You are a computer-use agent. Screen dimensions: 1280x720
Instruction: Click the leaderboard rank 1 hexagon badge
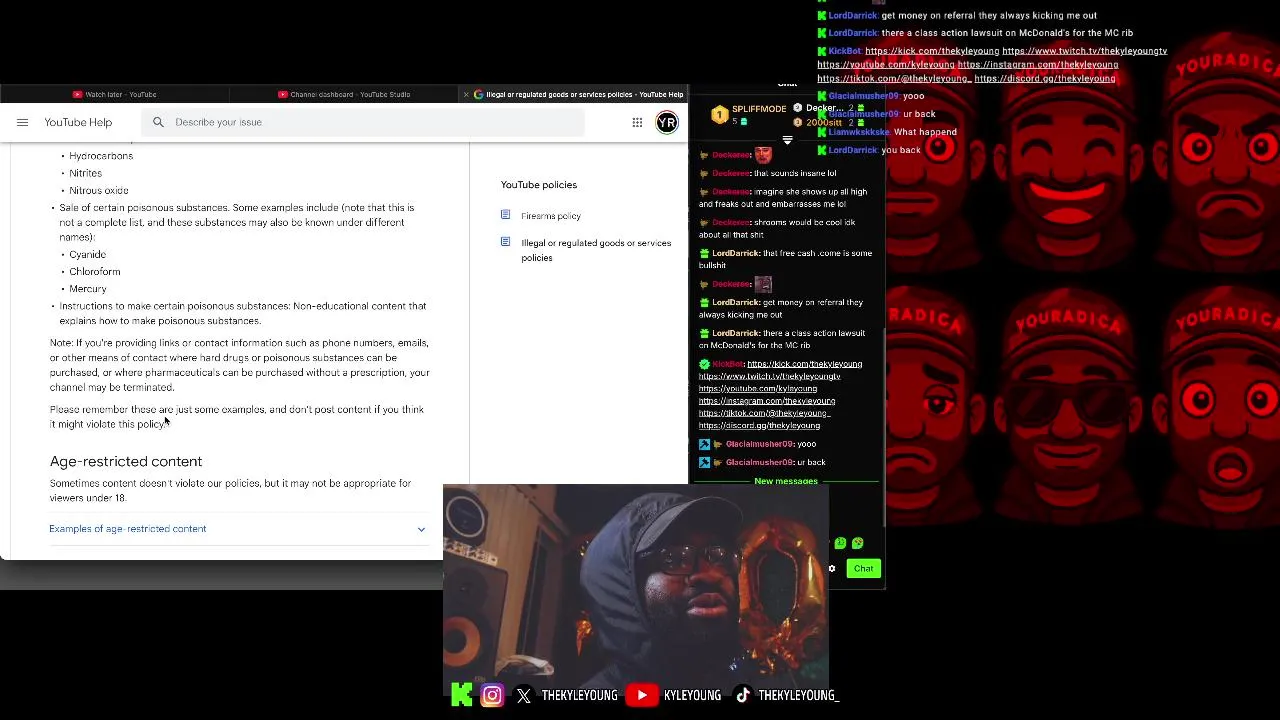(719, 115)
